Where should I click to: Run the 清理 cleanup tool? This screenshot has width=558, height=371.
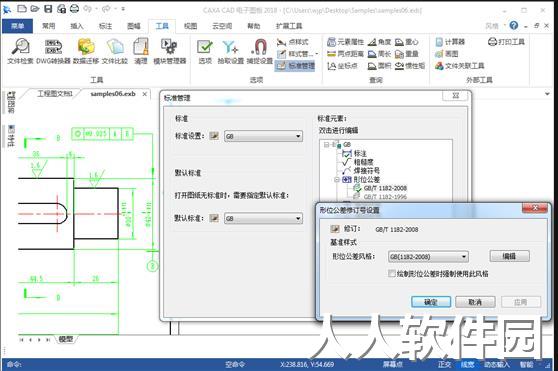[x=141, y=51]
